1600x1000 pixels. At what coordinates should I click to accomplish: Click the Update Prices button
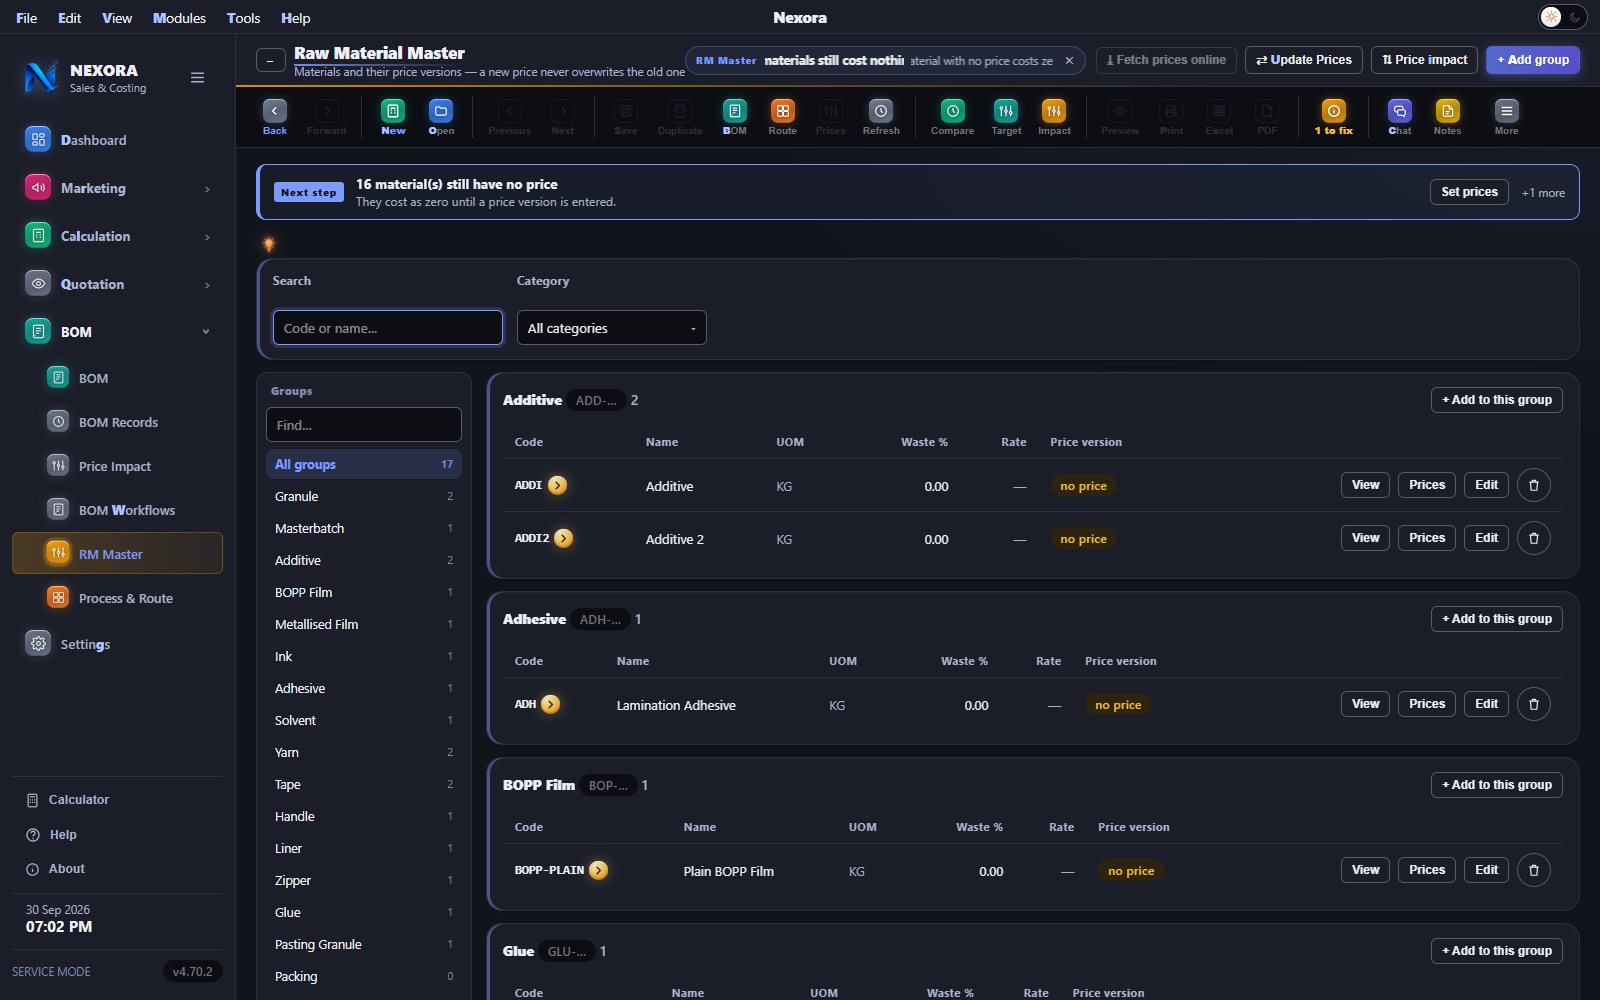1304,60
